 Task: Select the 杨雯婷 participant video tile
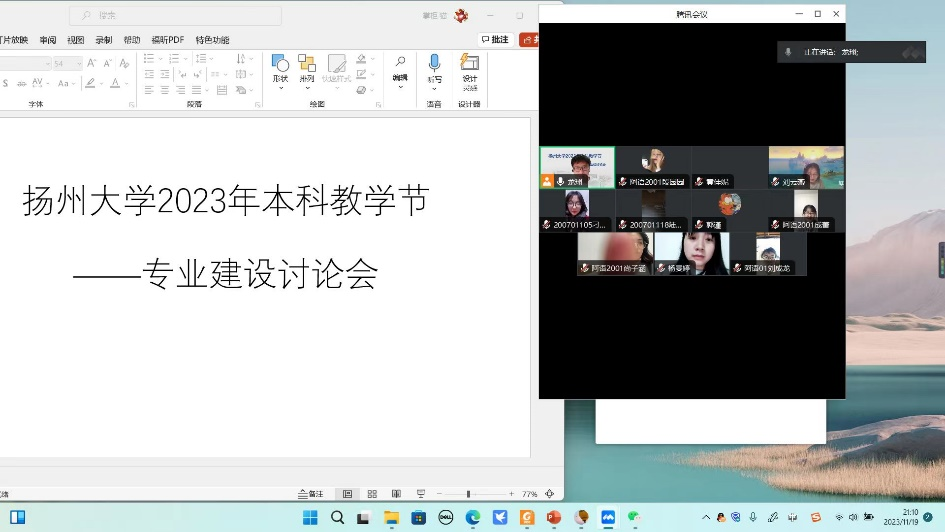click(x=692, y=254)
